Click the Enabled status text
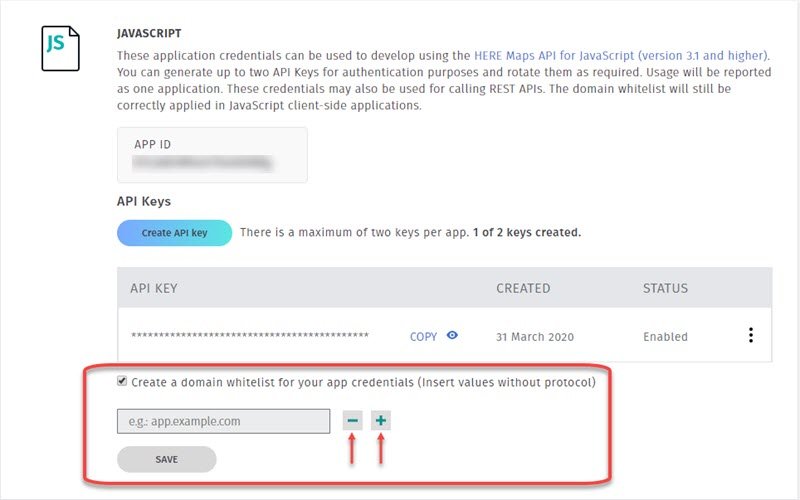800x500 pixels. (665, 337)
